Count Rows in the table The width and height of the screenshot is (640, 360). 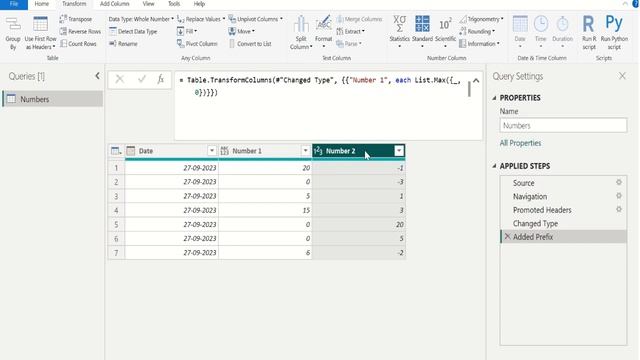pos(78,44)
